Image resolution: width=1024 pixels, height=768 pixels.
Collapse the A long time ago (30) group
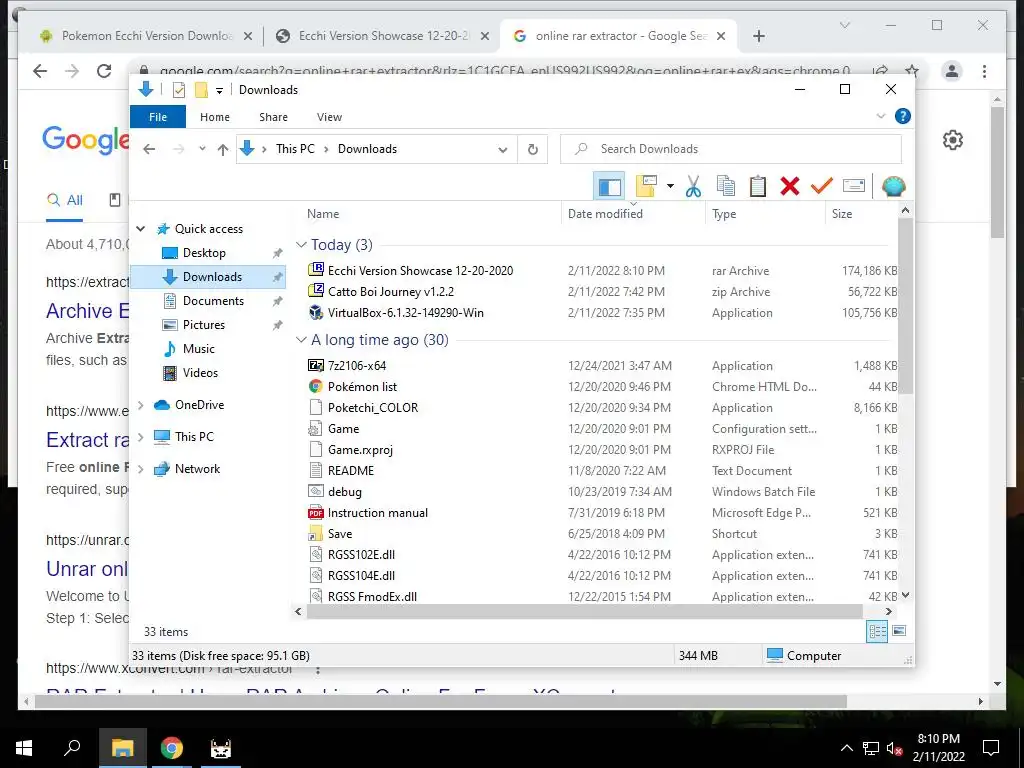pyautogui.click(x=301, y=340)
